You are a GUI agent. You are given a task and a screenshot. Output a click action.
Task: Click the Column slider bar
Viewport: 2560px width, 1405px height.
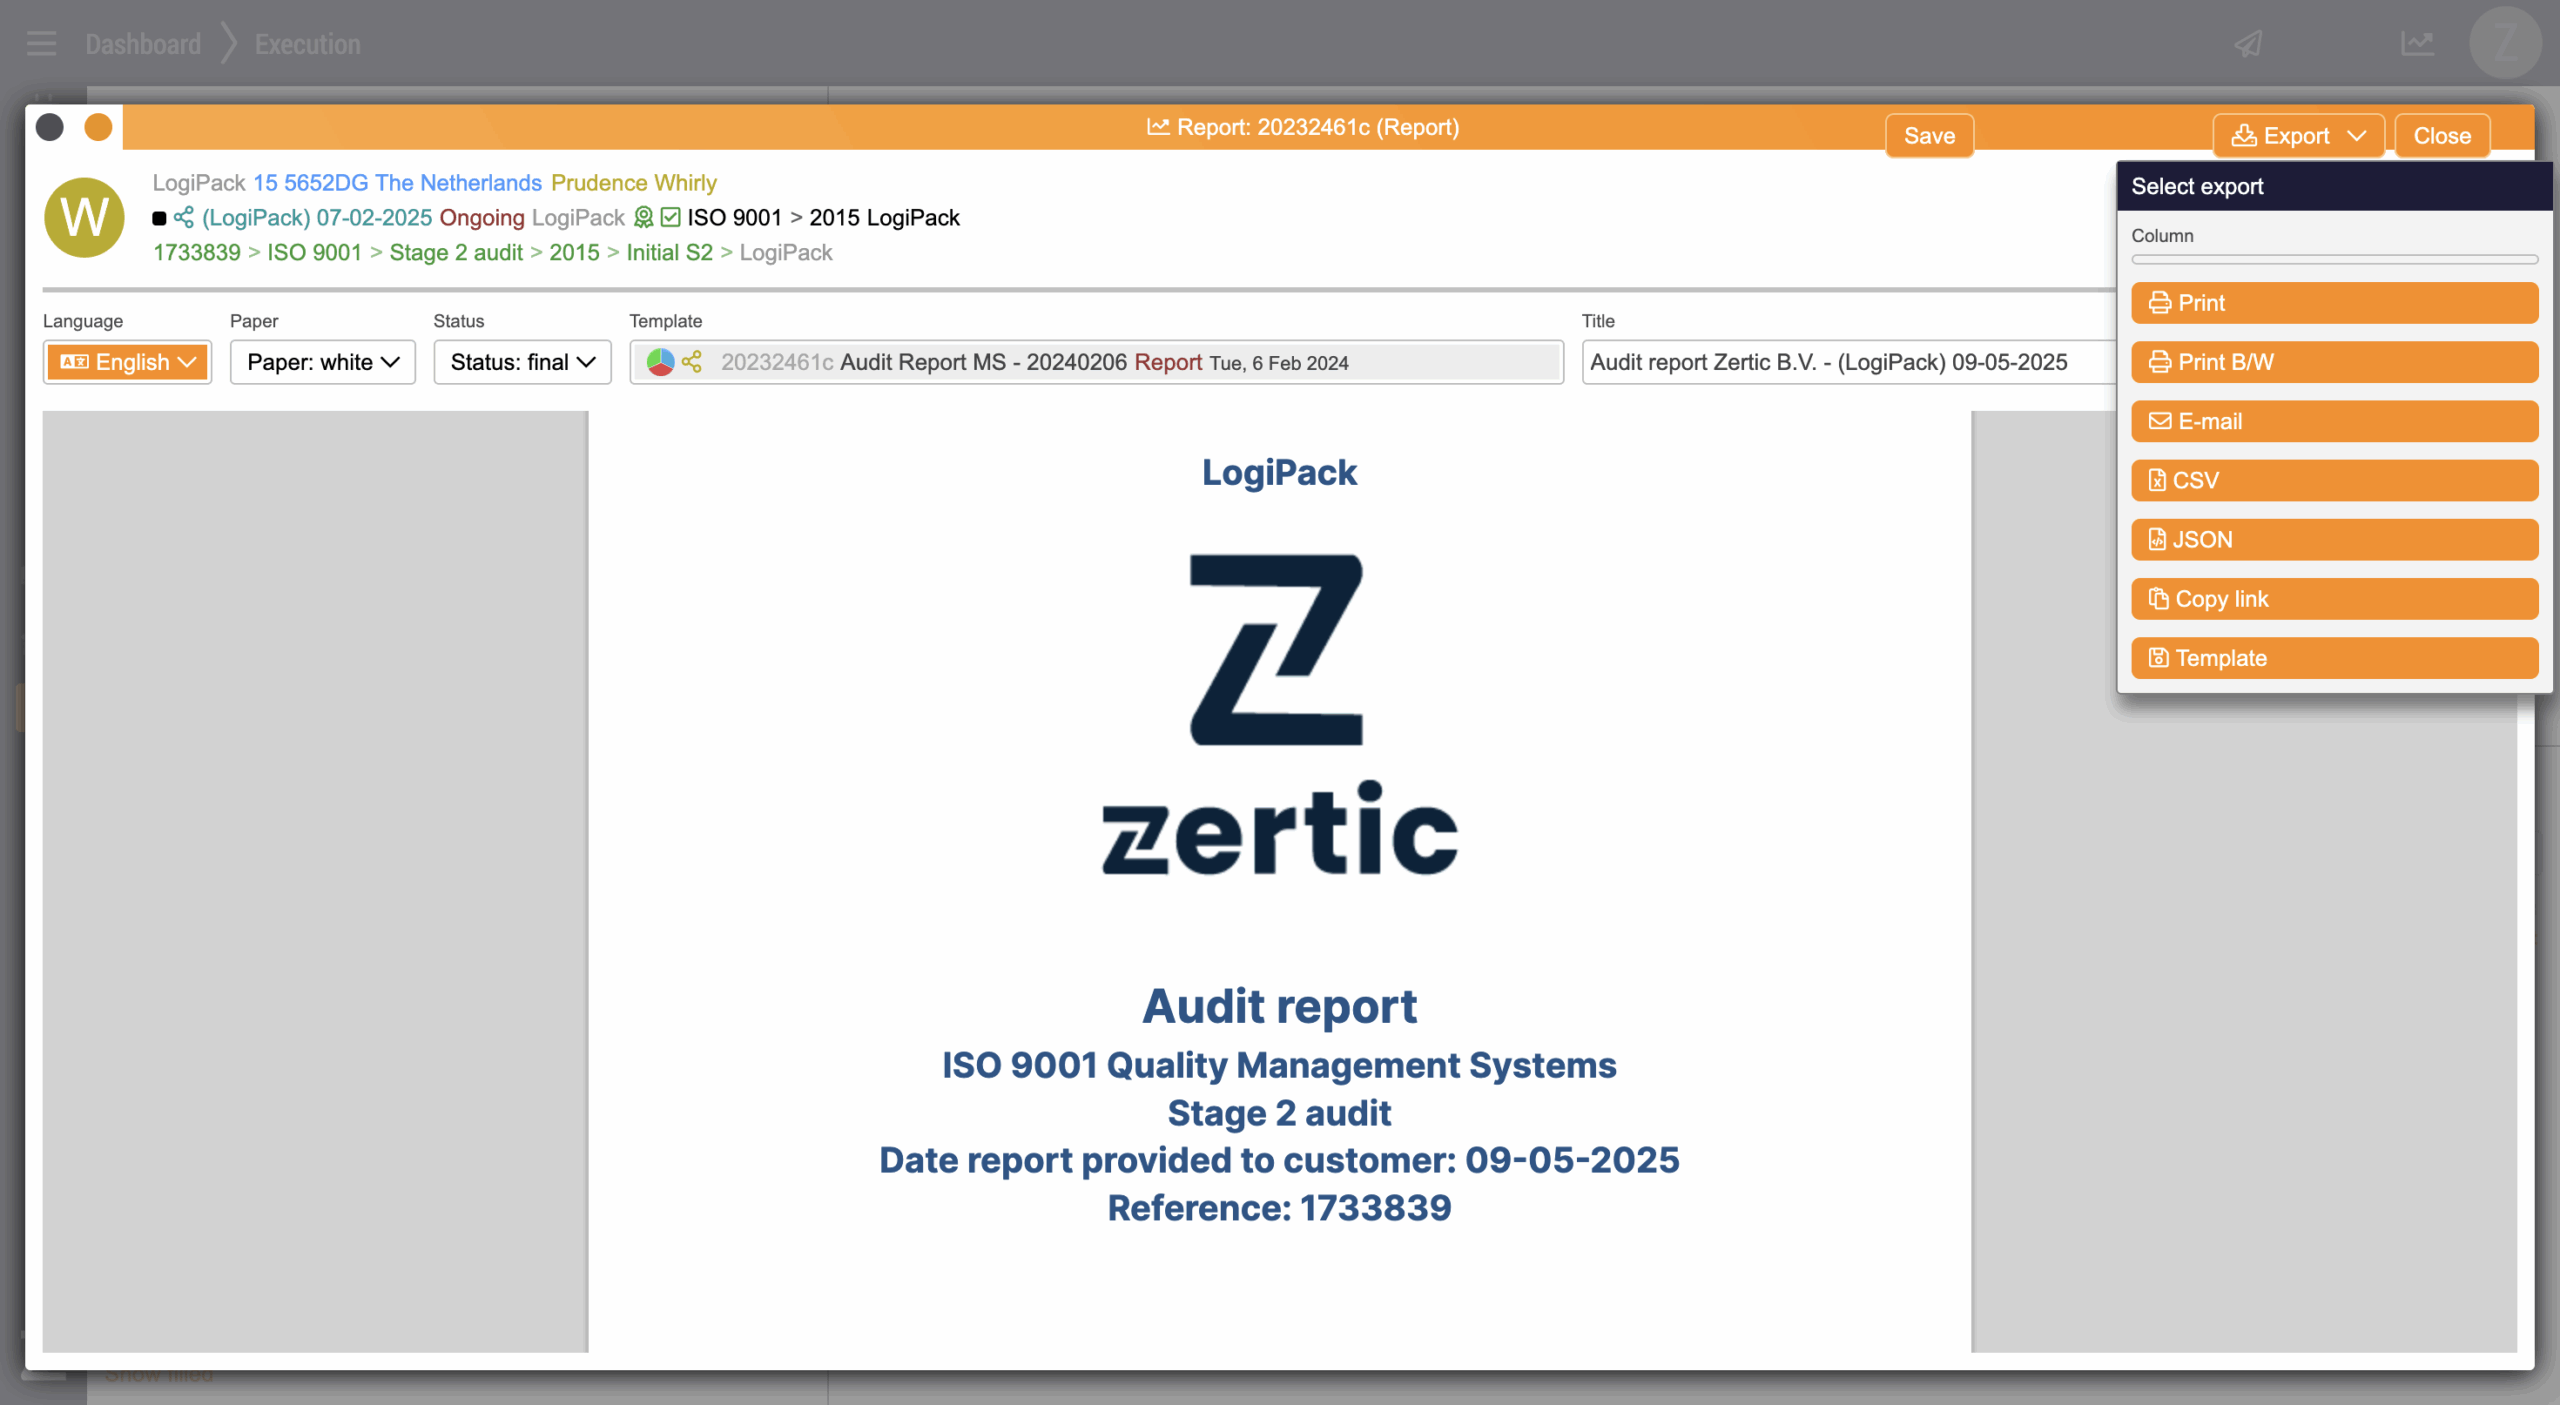(2333, 260)
